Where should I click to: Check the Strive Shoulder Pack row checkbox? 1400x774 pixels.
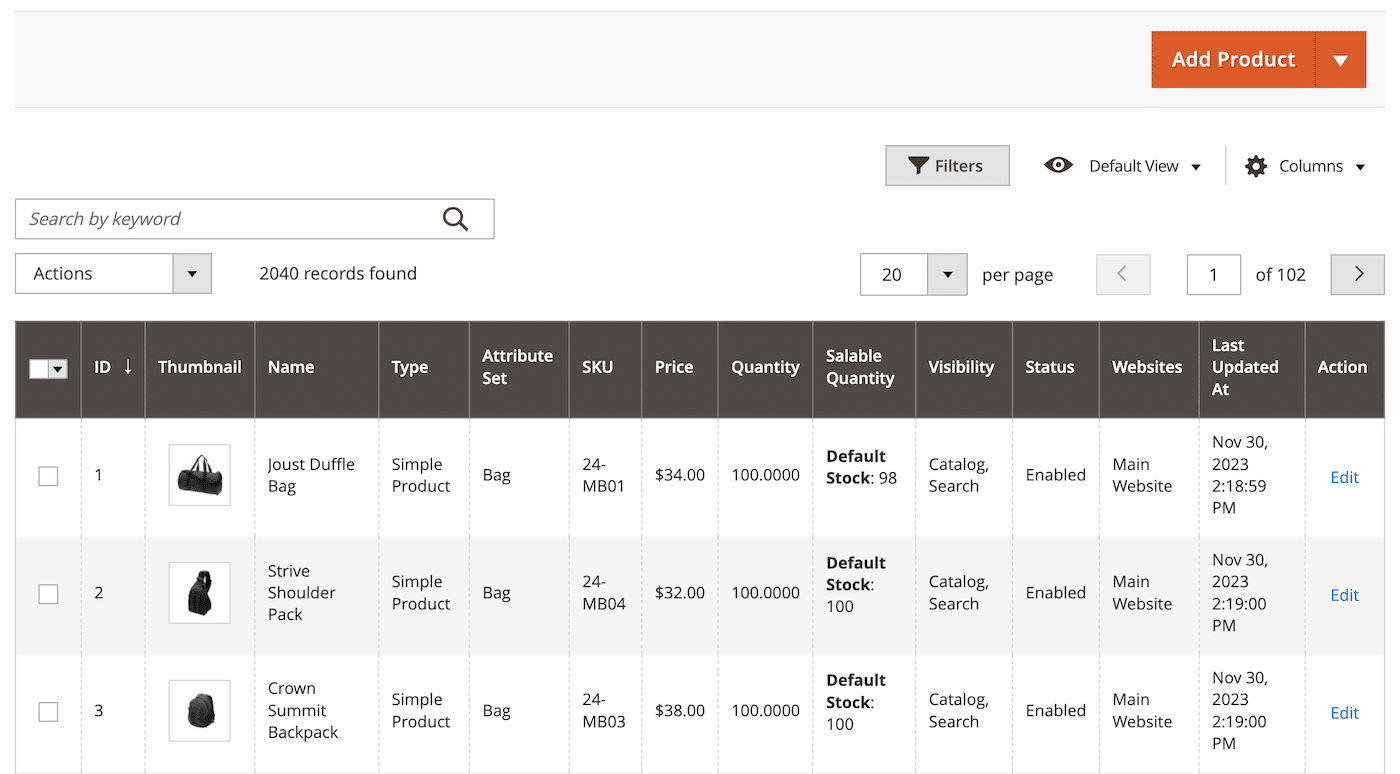[48, 593]
